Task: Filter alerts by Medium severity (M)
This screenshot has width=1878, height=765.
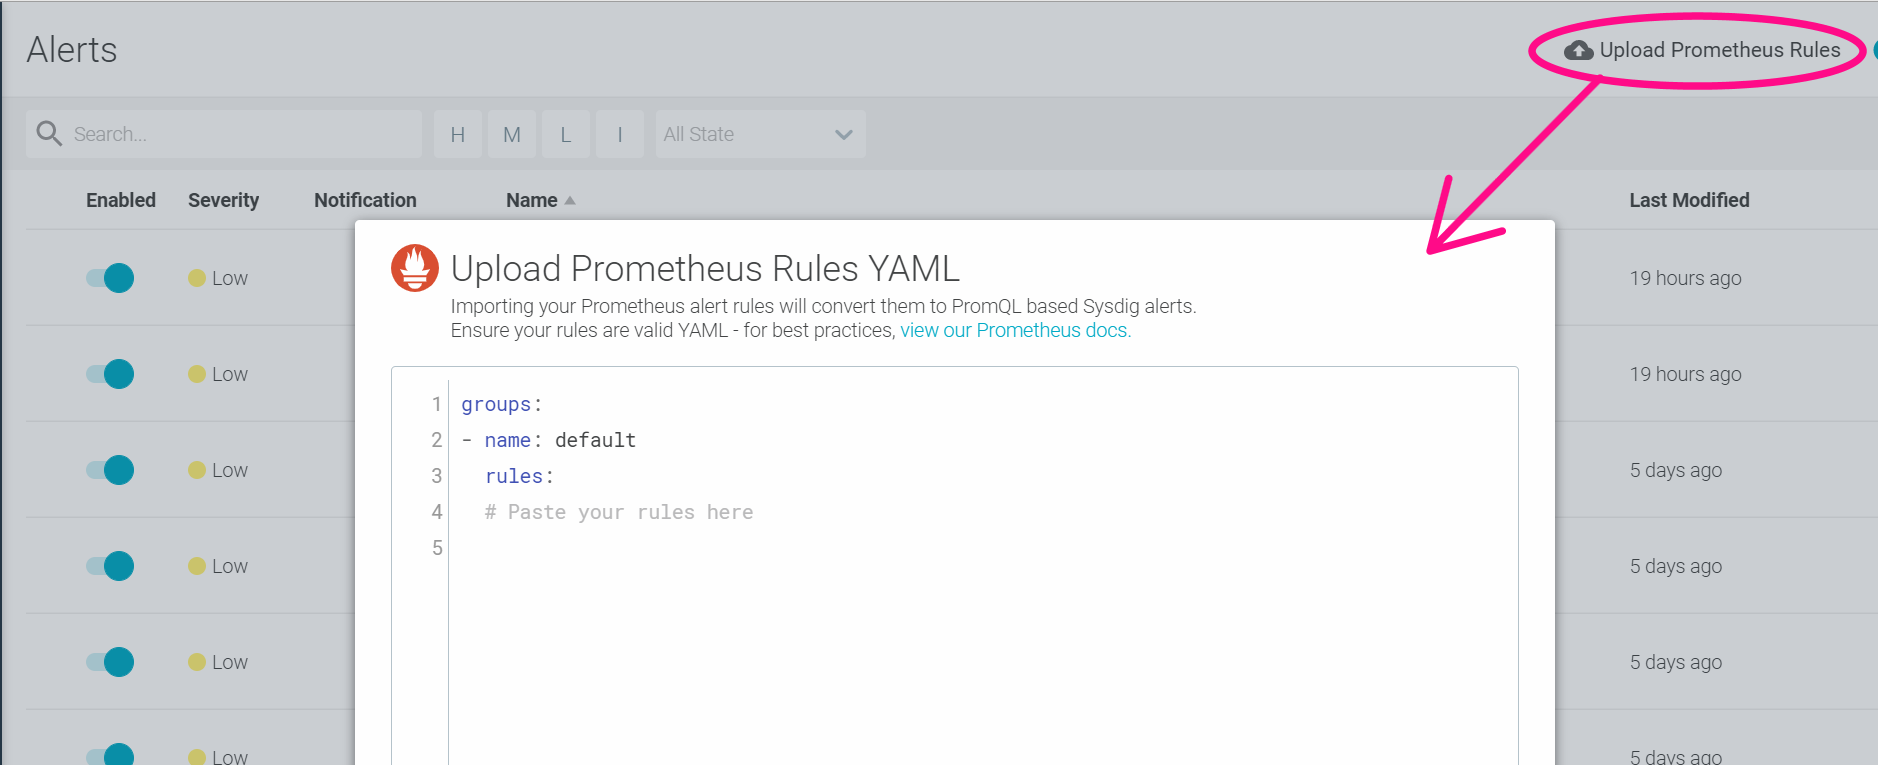Action: coord(512,134)
